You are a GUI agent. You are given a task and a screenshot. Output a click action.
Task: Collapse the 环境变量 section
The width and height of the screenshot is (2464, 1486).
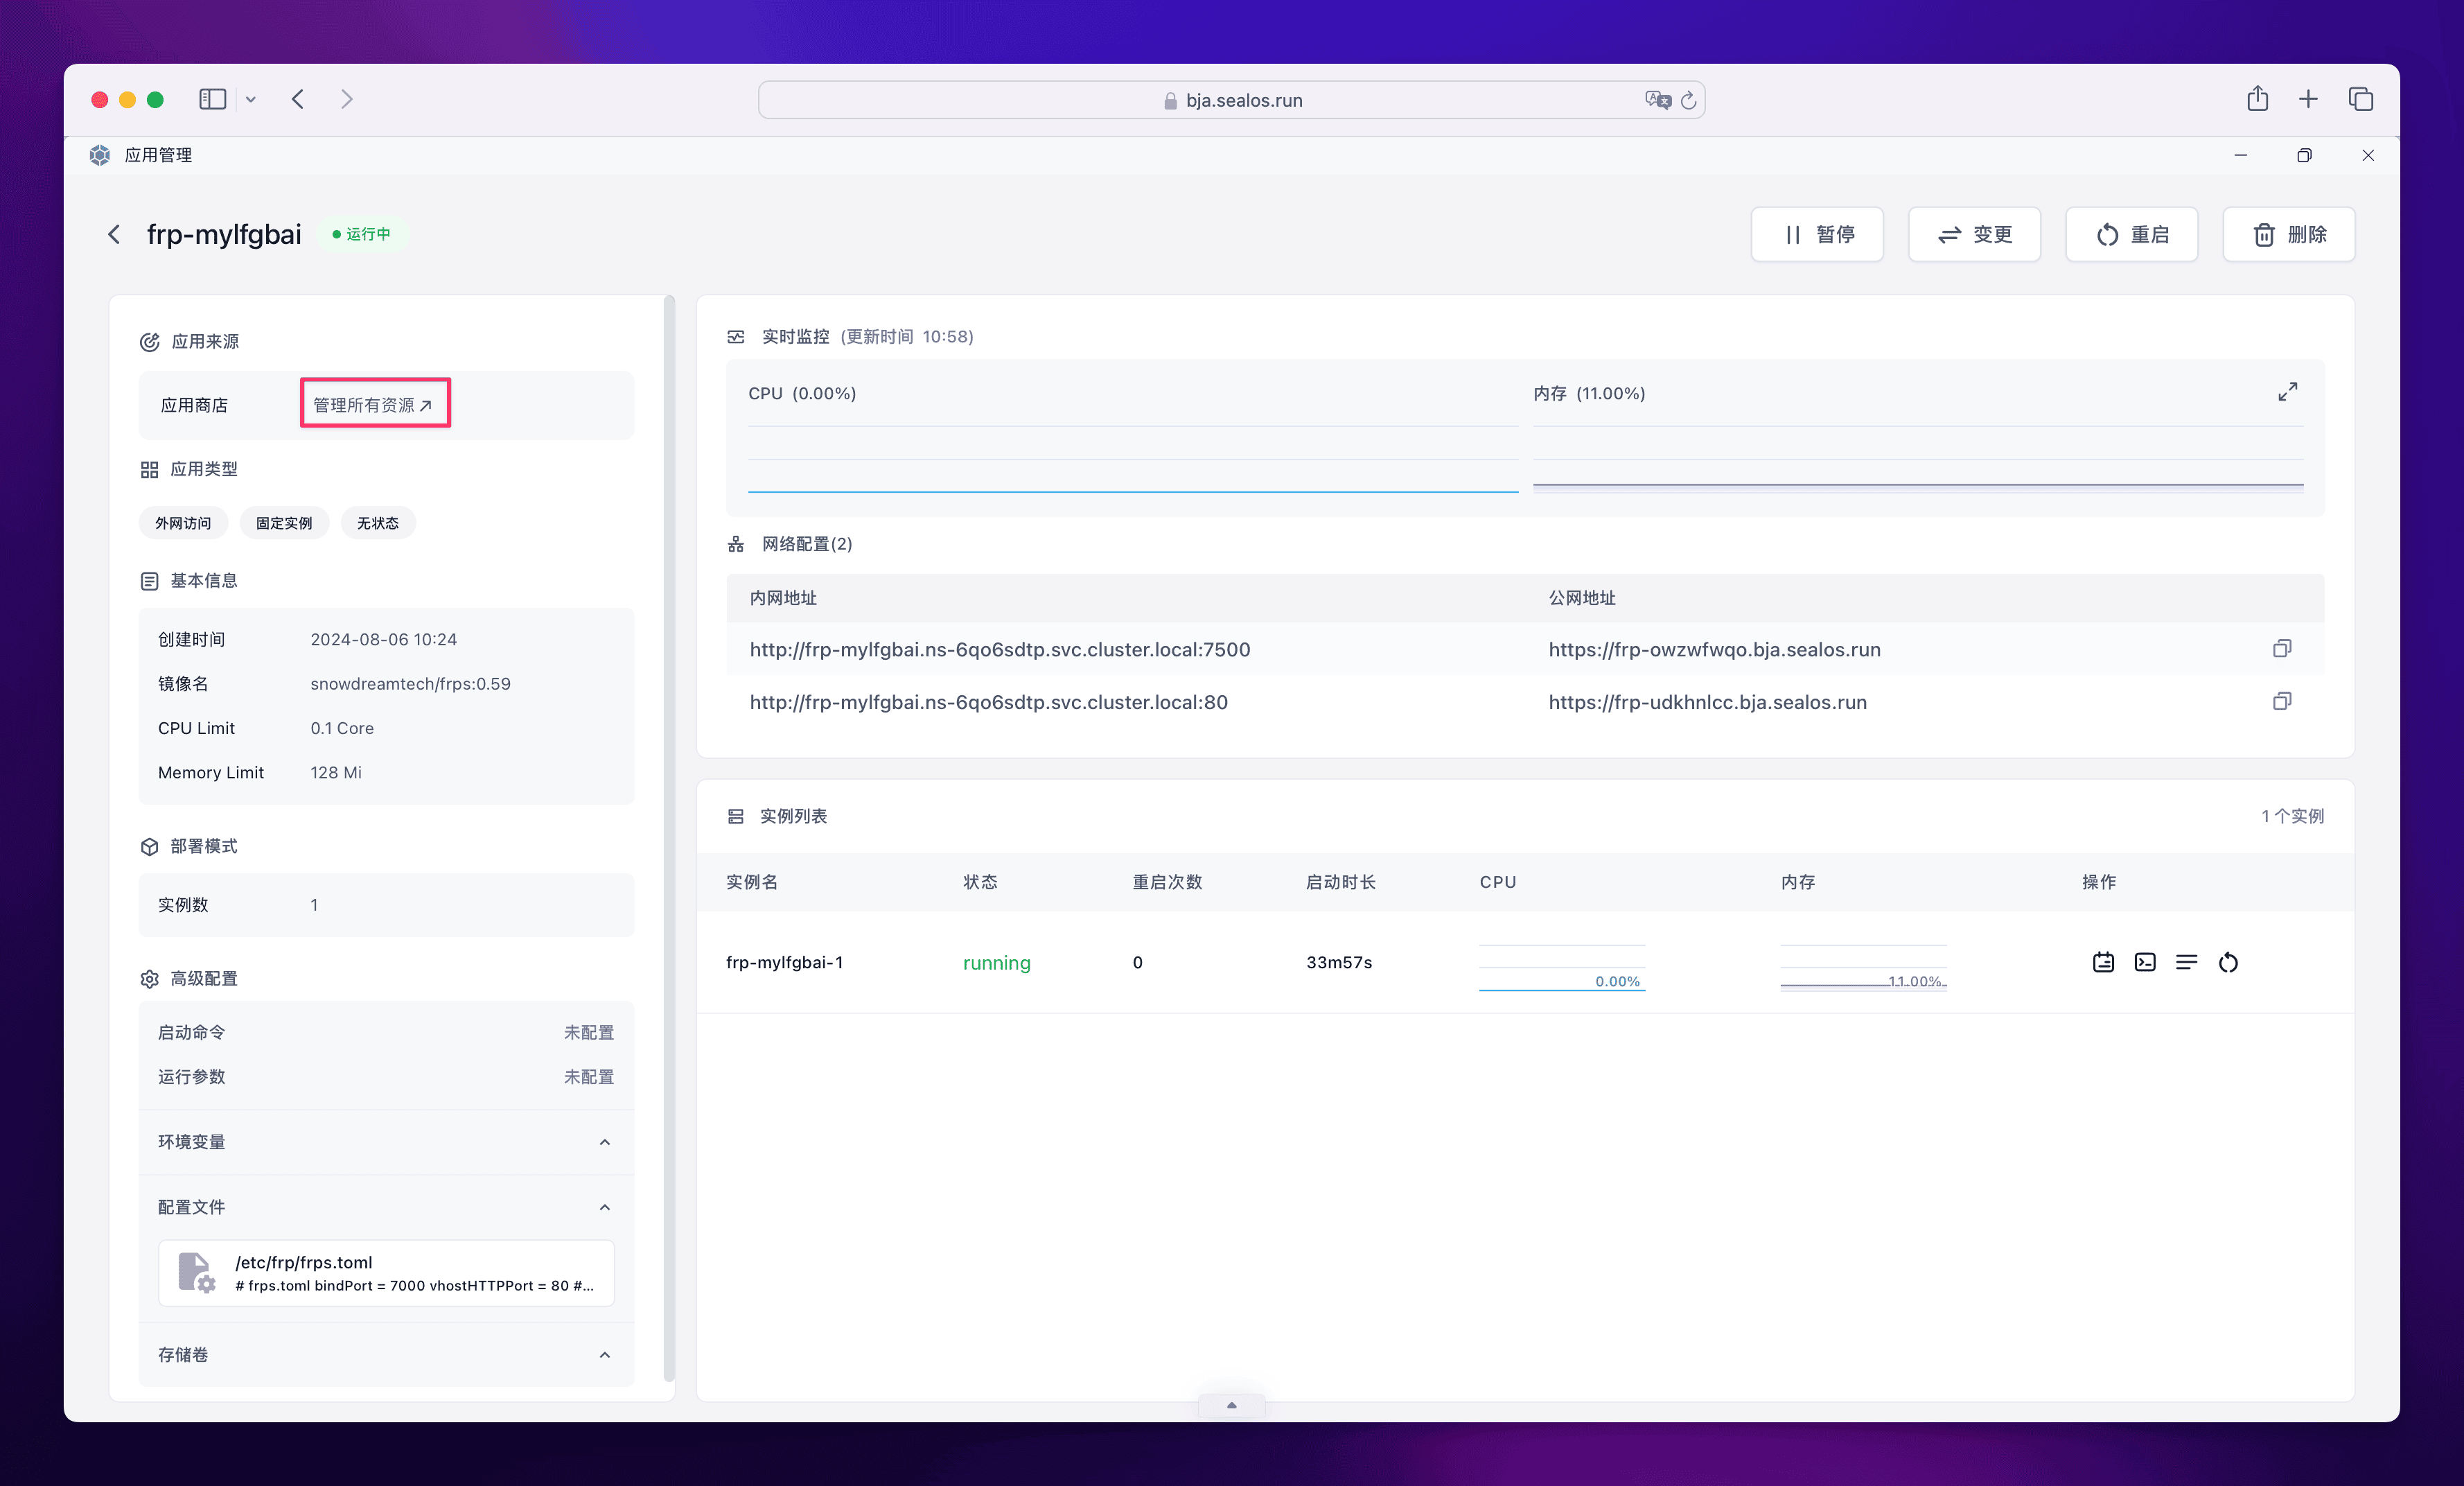604,1142
